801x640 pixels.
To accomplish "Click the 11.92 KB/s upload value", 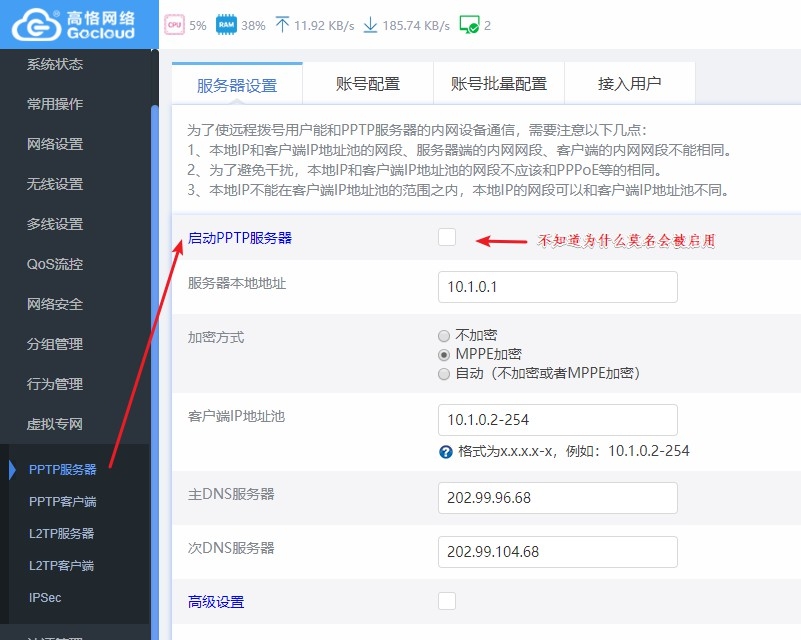I will [324, 26].
